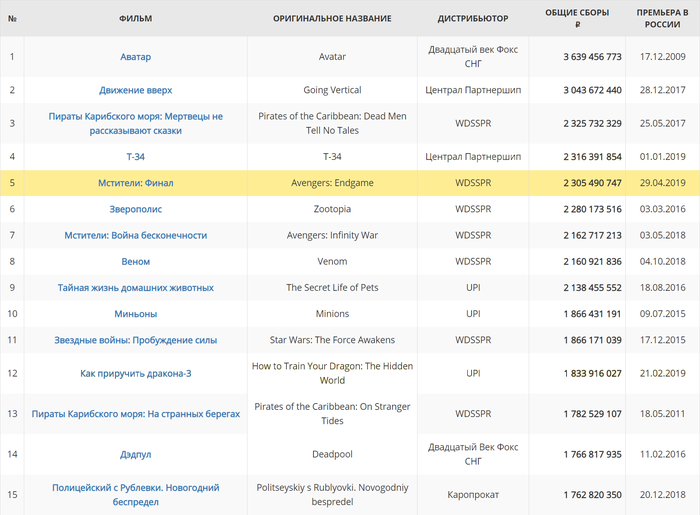This screenshot has width=700, height=515.
Task: Click «Мстители: Война бесконечности» link
Action: pyautogui.click(x=135, y=235)
